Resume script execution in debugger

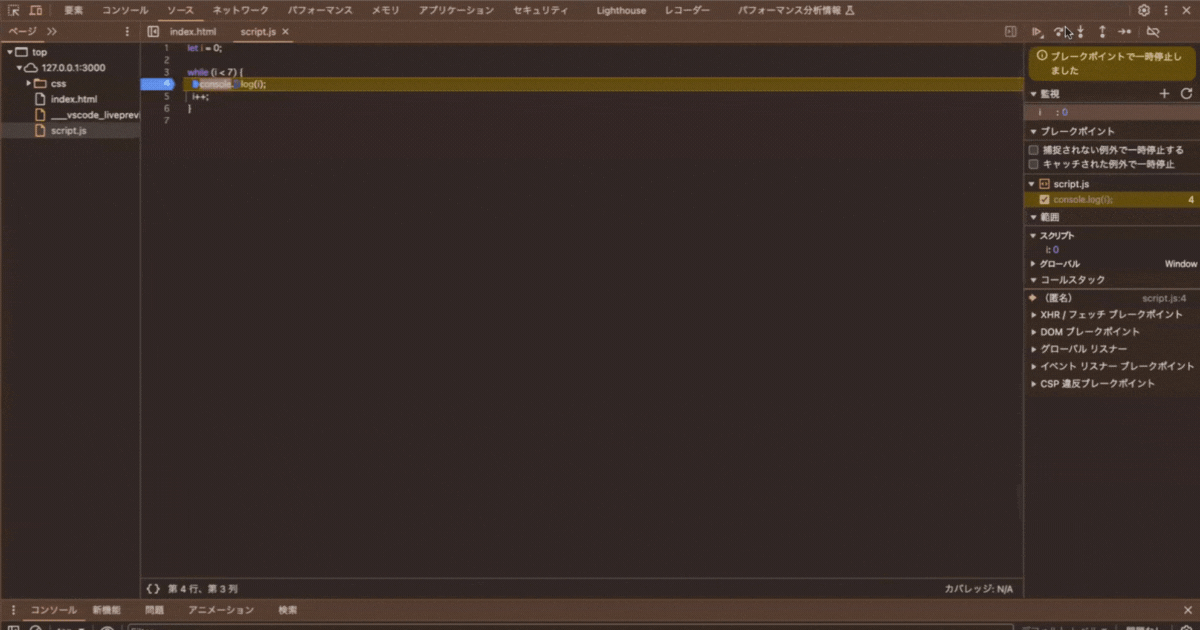[1038, 32]
